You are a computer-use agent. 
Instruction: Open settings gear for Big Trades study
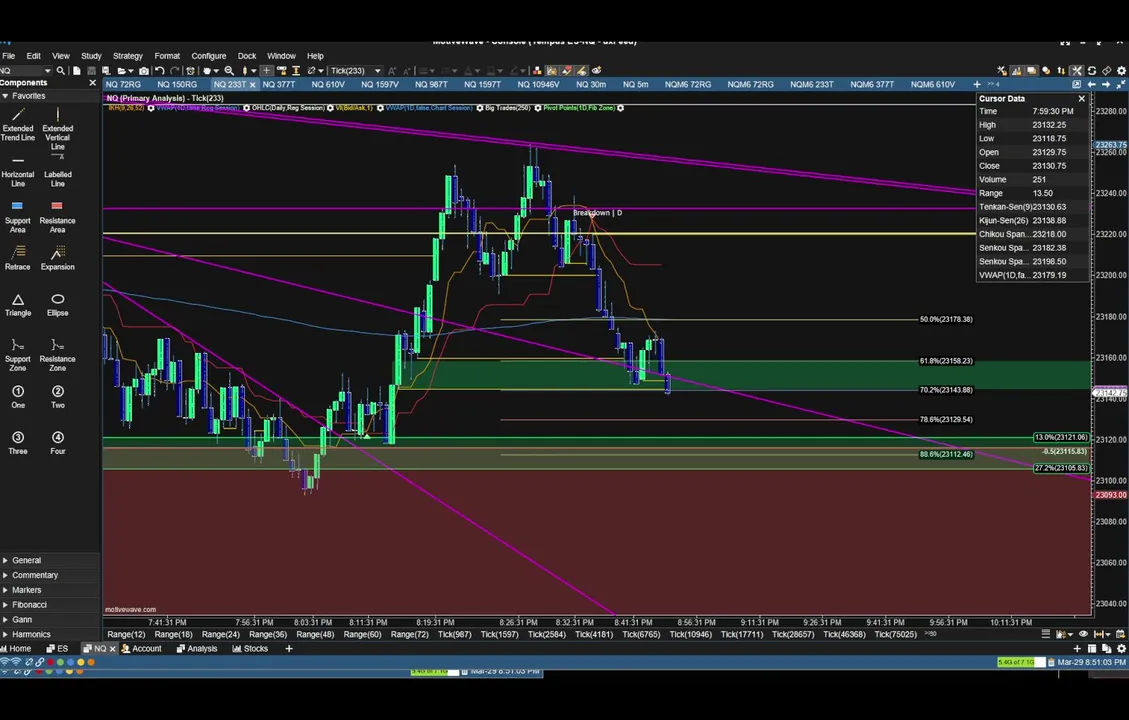537,108
